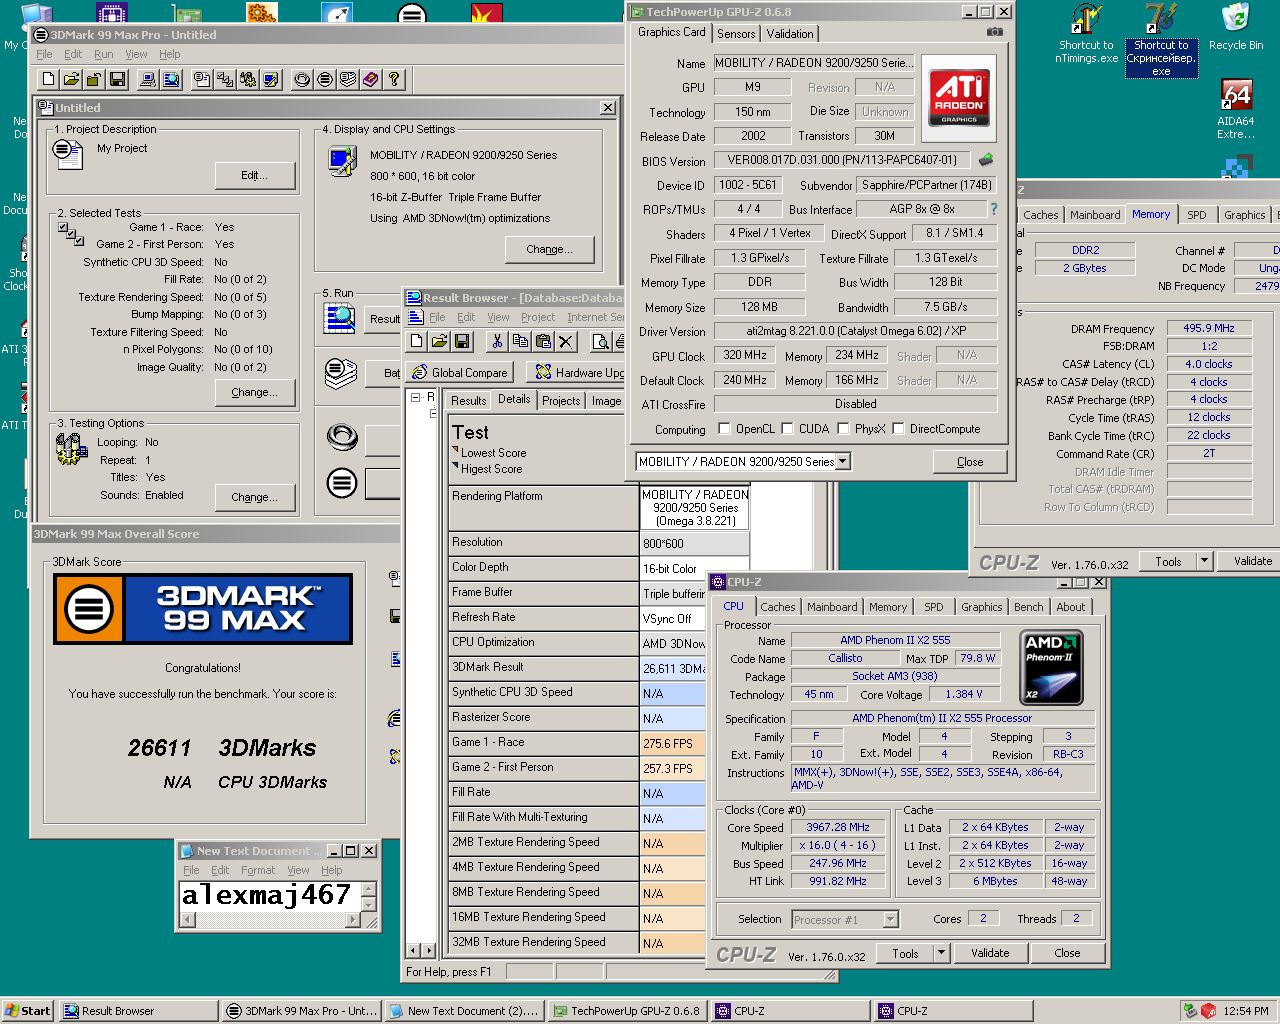Click the Close button in front CPU-Z
1280x1024 pixels.
(x=1067, y=953)
